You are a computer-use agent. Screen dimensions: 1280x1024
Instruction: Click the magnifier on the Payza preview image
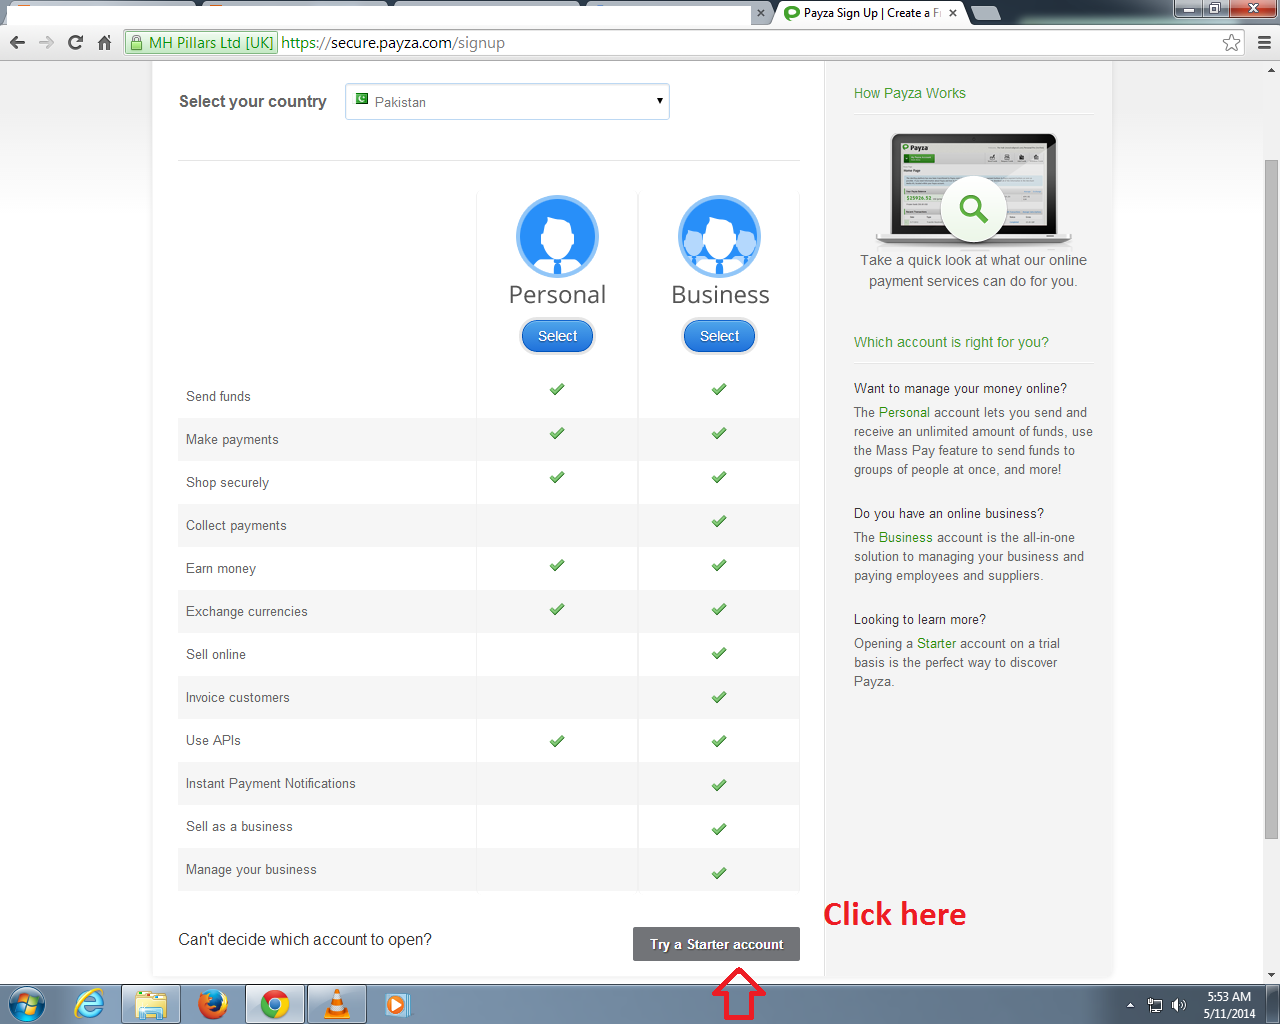point(973,208)
